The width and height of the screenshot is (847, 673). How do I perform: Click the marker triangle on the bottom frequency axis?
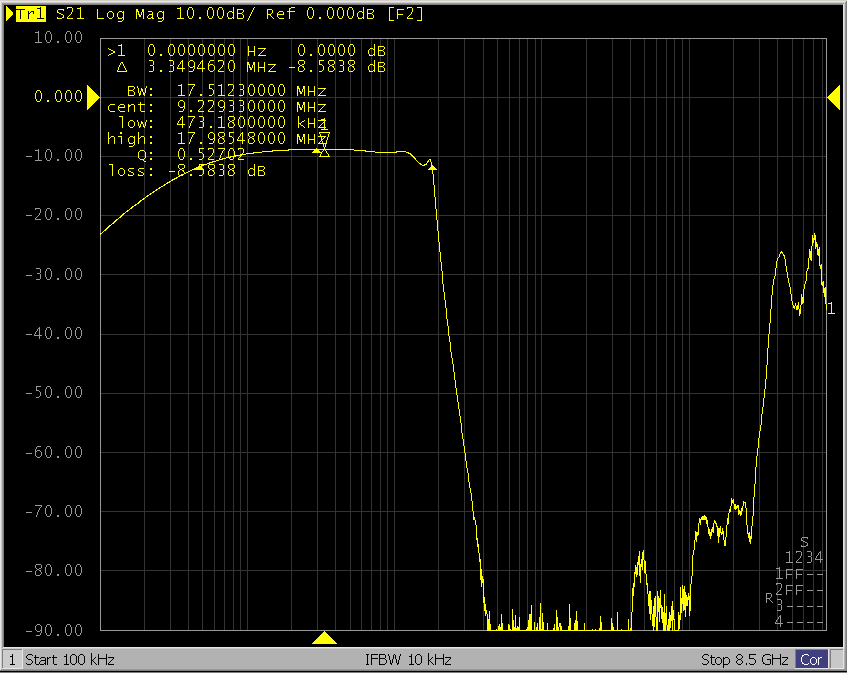[x=324, y=638]
